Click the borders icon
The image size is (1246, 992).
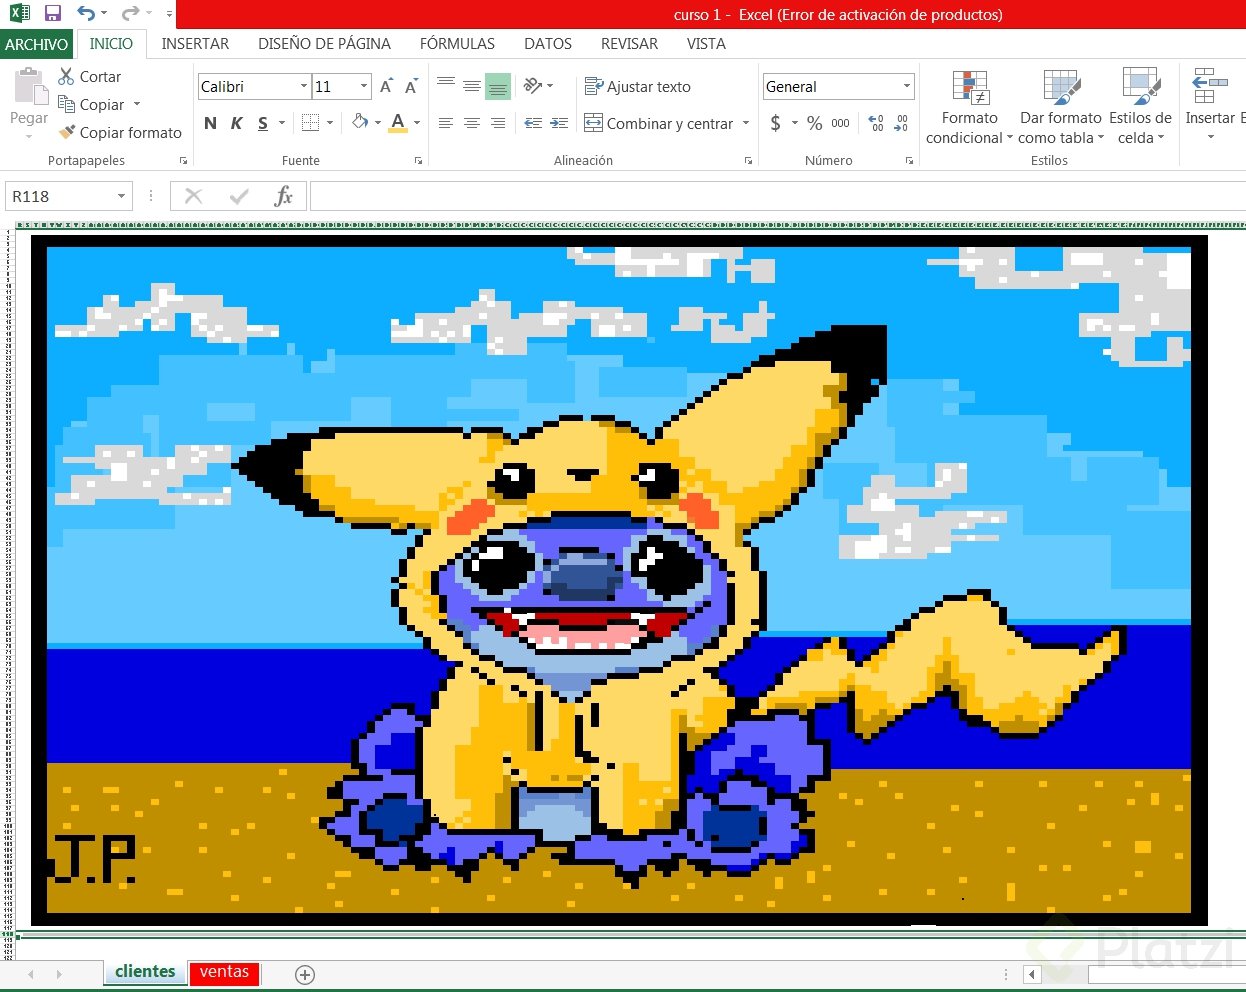(x=311, y=123)
